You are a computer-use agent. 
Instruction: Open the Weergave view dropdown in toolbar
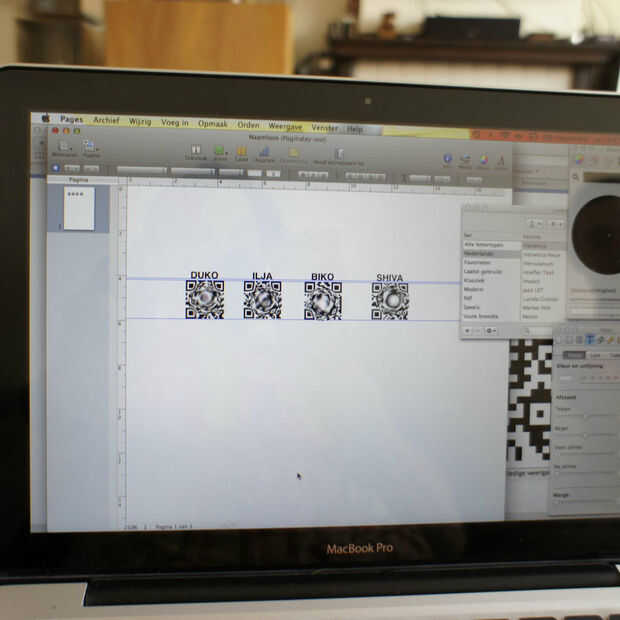click(64, 149)
